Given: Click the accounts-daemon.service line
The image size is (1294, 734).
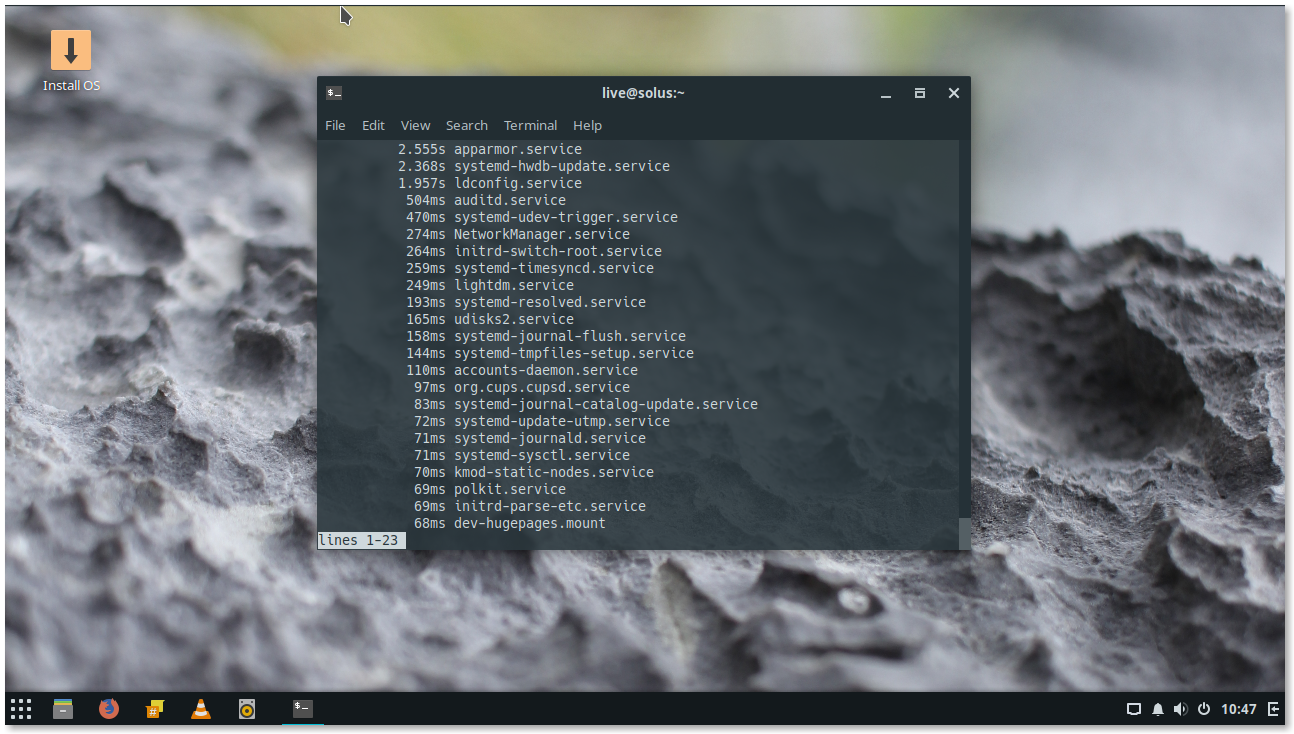Looking at the screenshot, I should pos(522,370).
